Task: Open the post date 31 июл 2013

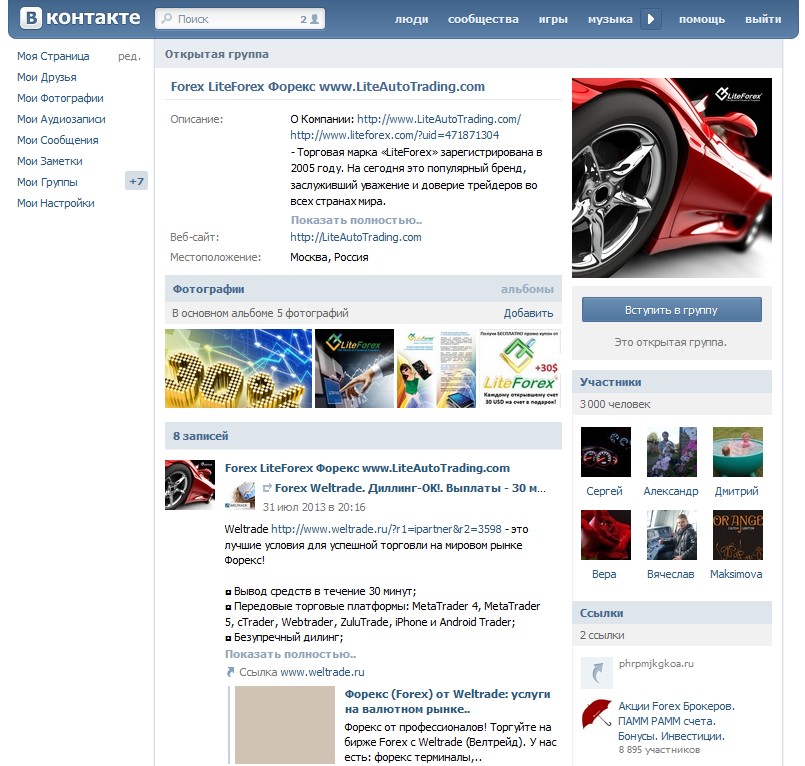Action: [314, 507]
